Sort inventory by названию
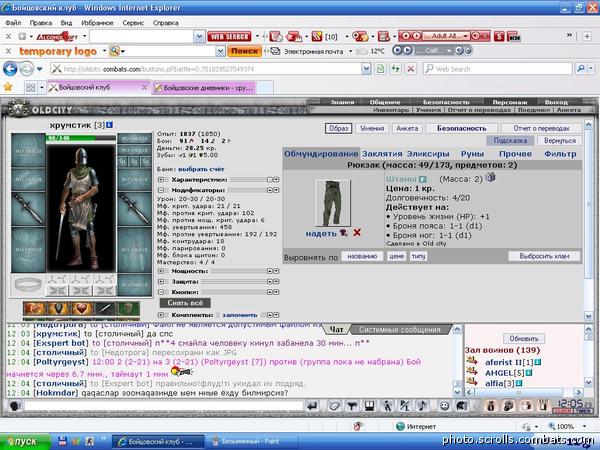 tap(362, 256)
